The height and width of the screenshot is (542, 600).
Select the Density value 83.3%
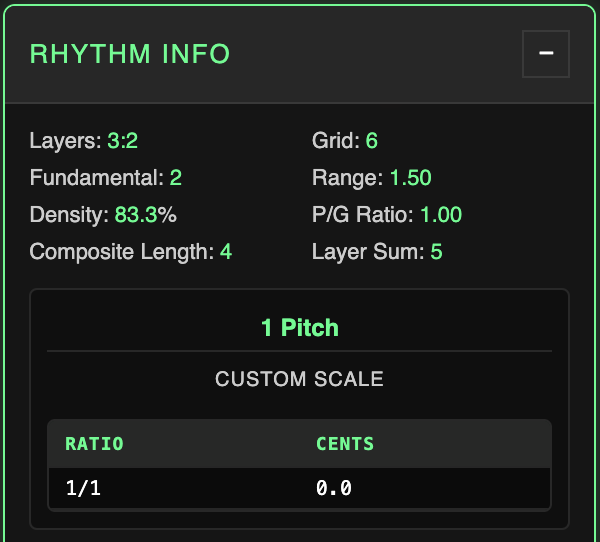click(x=146, y=214)
